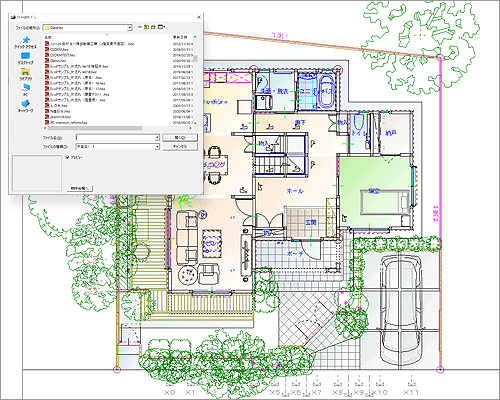Toggle the preview checkbox
This screenshot has height=400, width=500.
pyautogui.click(x=67, y=157)
